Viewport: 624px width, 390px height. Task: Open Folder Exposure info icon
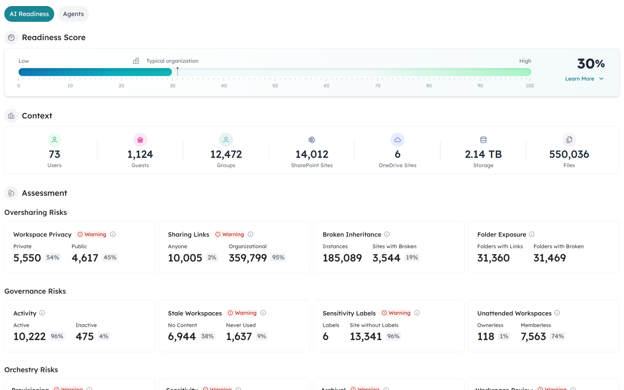[532, 234]
